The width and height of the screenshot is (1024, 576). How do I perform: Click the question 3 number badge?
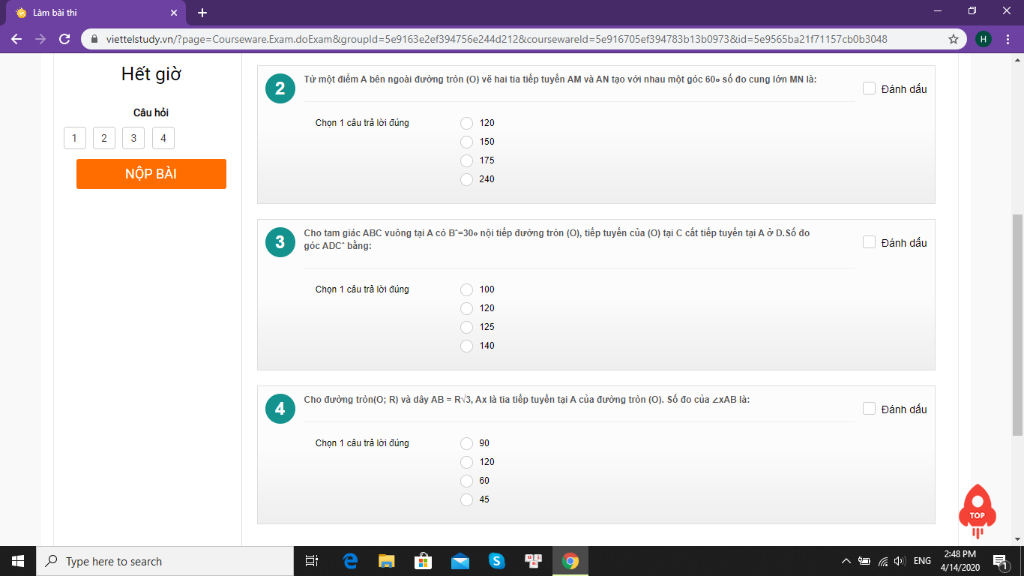pyautogui.click(x=280, y=242)
